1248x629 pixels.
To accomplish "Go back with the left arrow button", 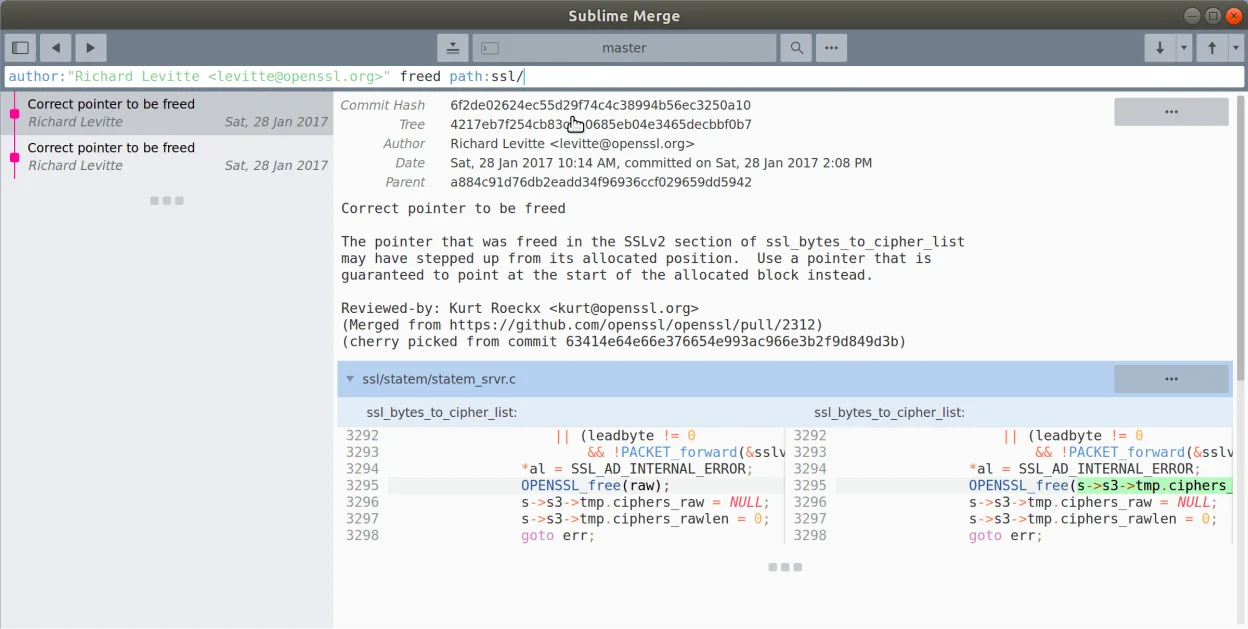I will click(55, 47).
